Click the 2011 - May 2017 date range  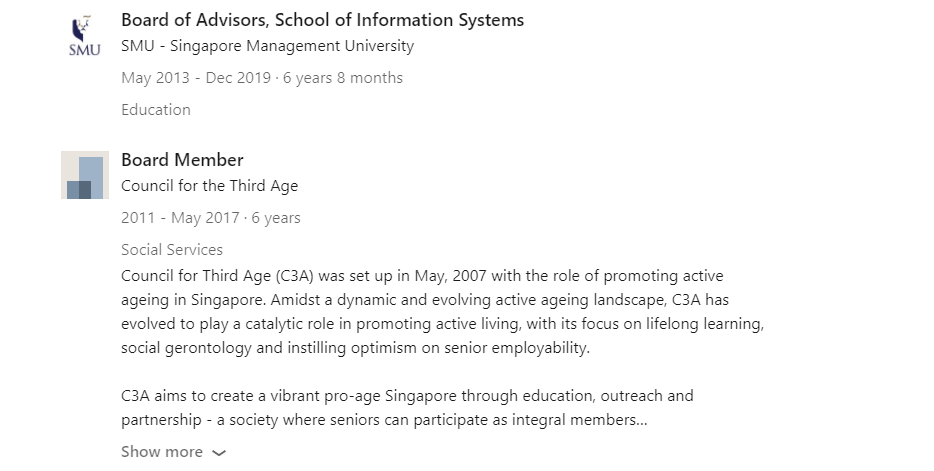[x=180, y=218]
